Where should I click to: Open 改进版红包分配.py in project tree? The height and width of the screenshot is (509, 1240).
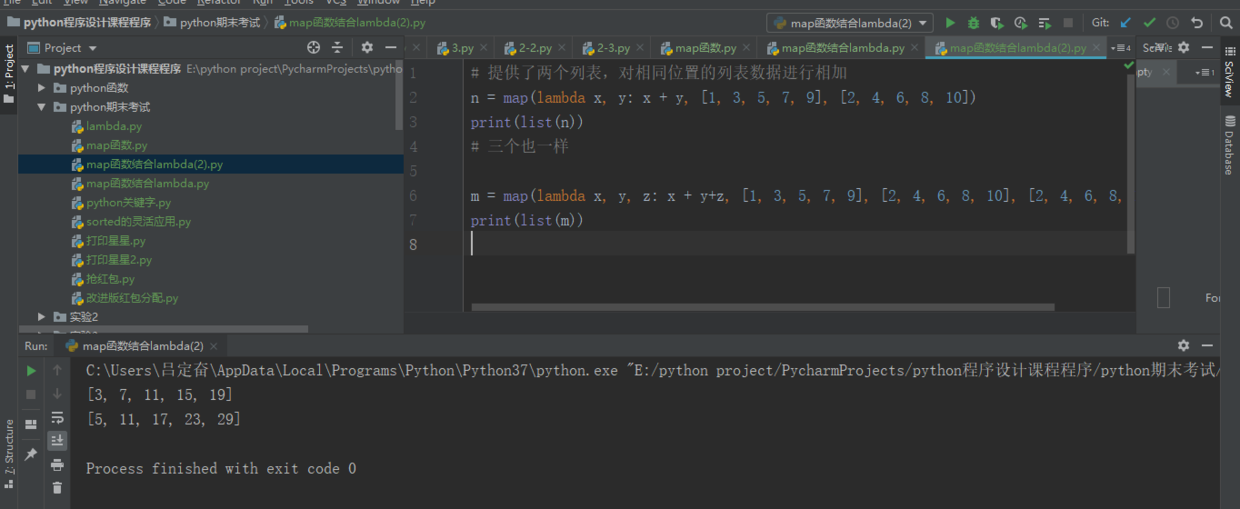coord(132,298)
